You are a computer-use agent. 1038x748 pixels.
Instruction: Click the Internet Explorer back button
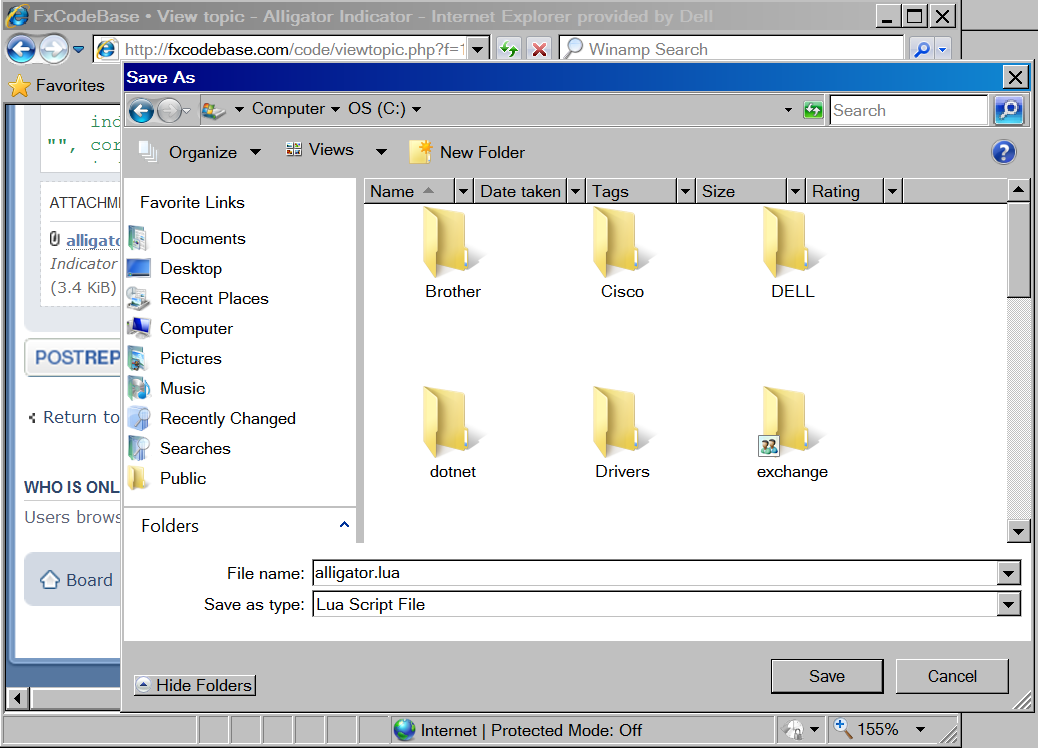(21, 49)
